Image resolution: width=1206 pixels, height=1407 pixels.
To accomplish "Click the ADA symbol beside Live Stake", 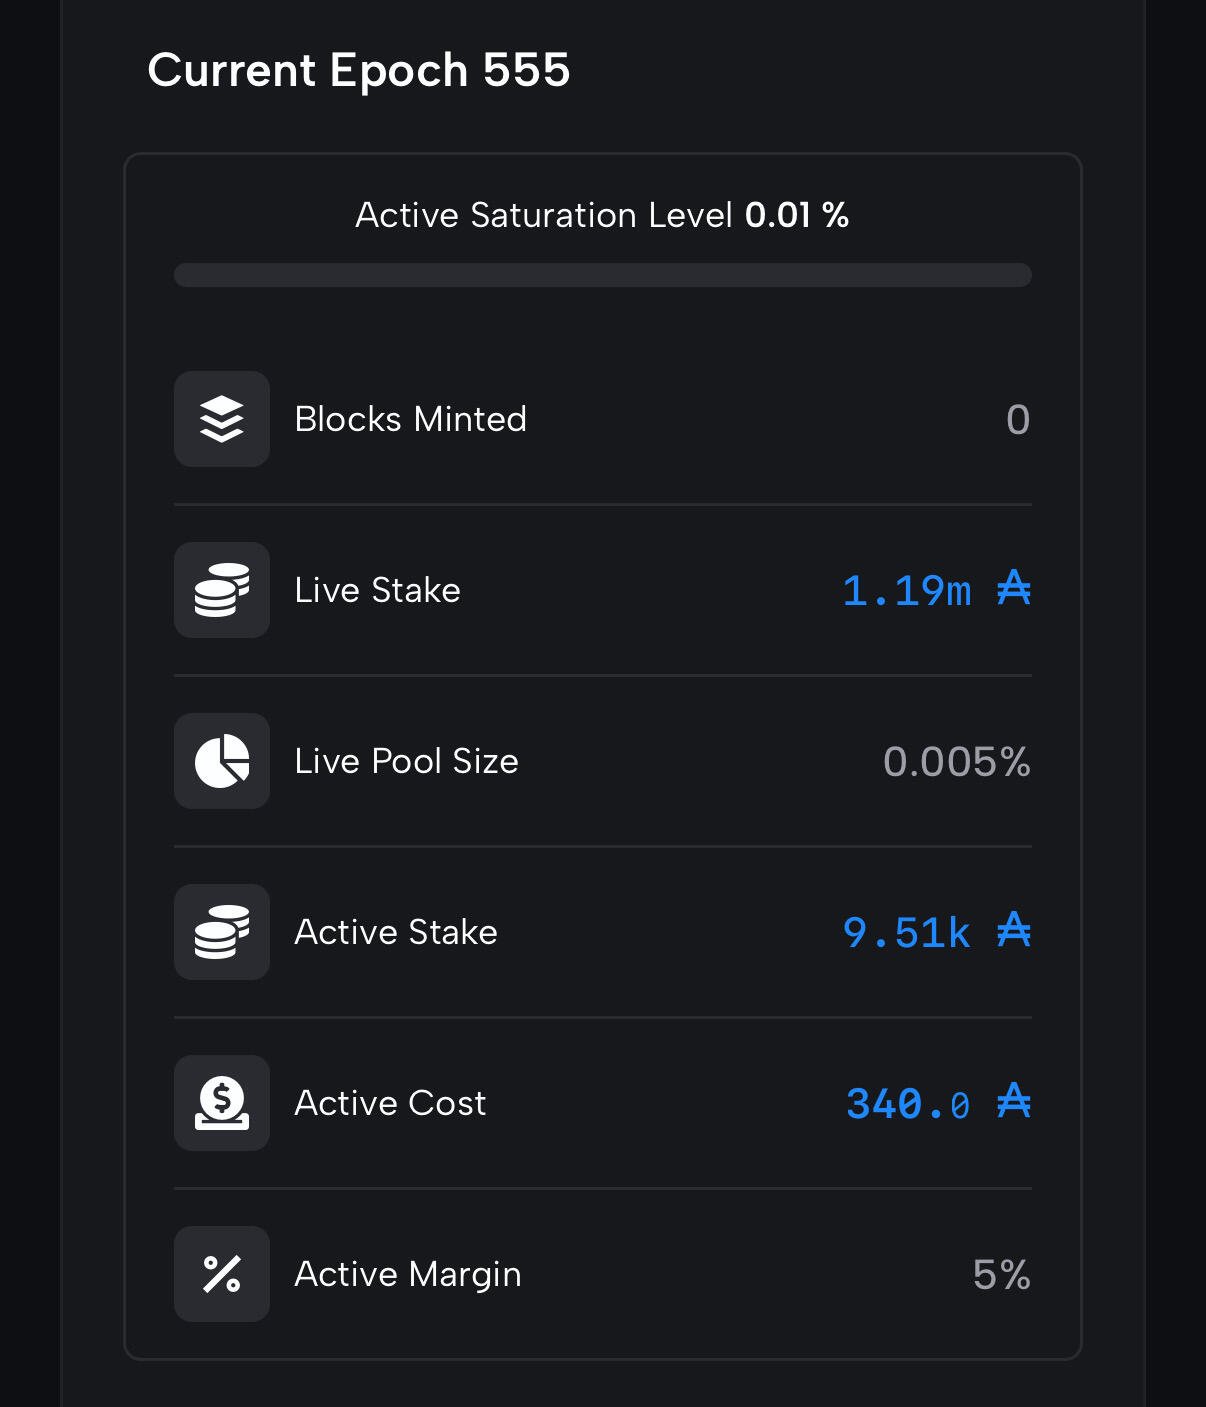I will [x=1014, y=589].
